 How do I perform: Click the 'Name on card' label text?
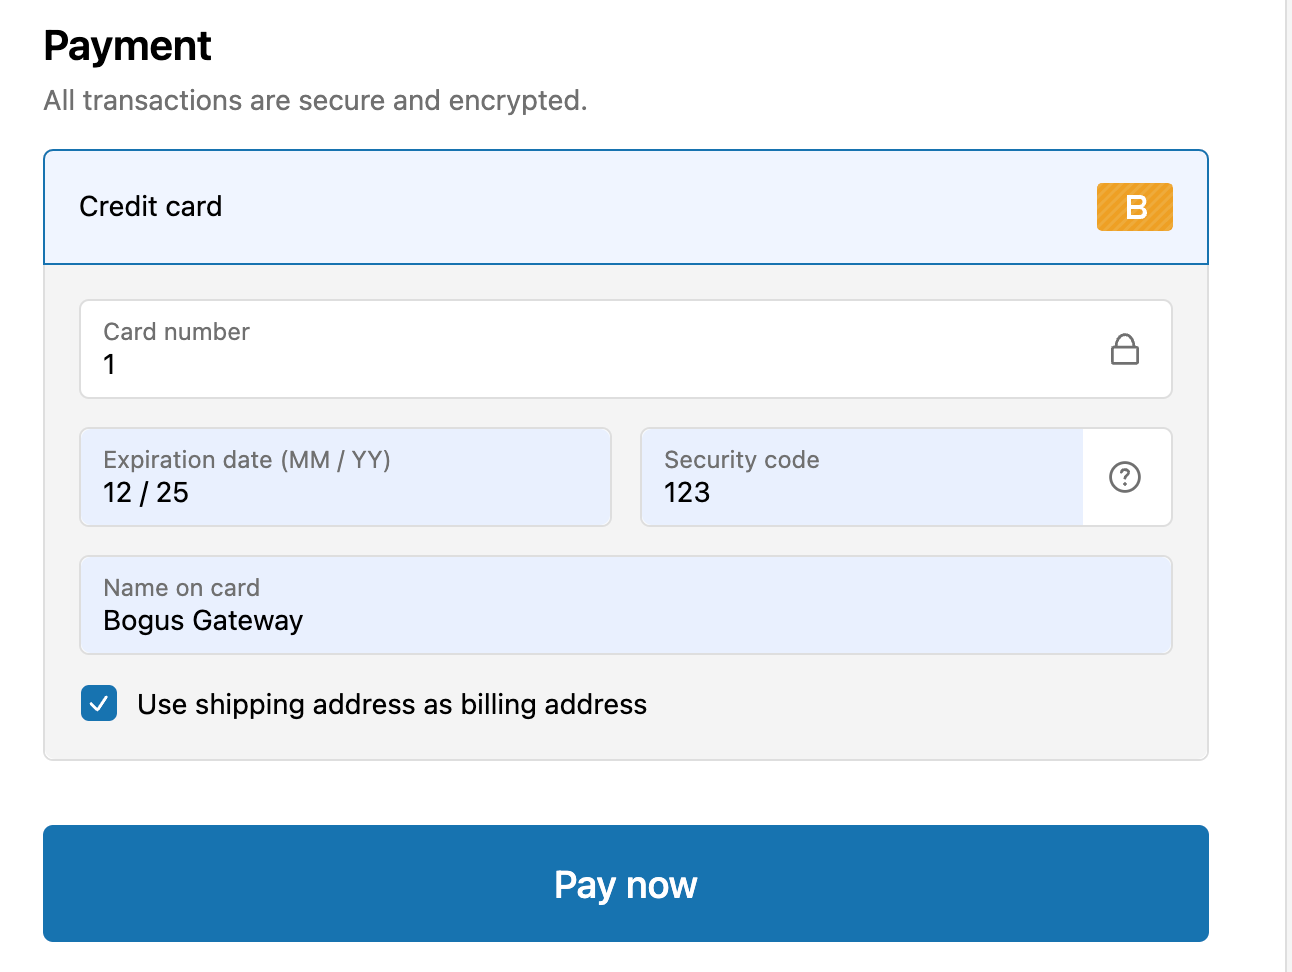coord(182,588)
